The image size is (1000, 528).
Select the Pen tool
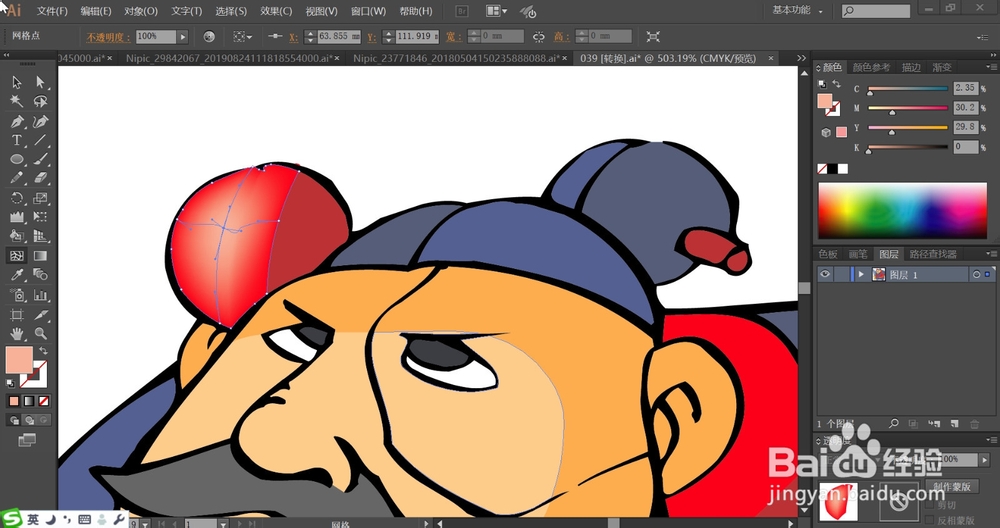click(17, 121)
